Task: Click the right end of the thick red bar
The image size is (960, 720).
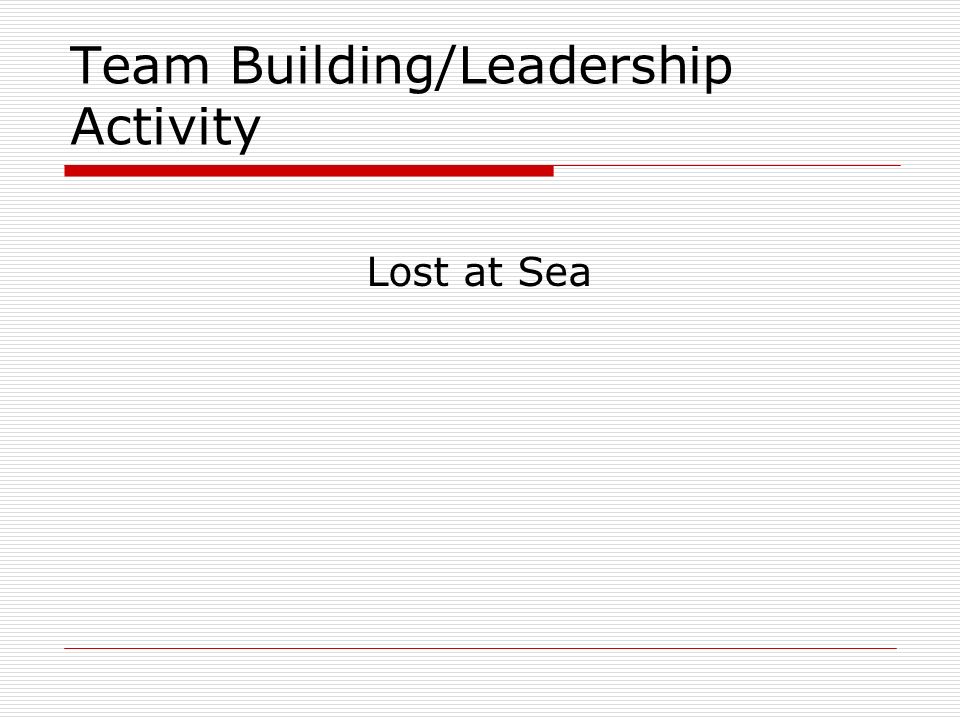Action: coord(549,171)
